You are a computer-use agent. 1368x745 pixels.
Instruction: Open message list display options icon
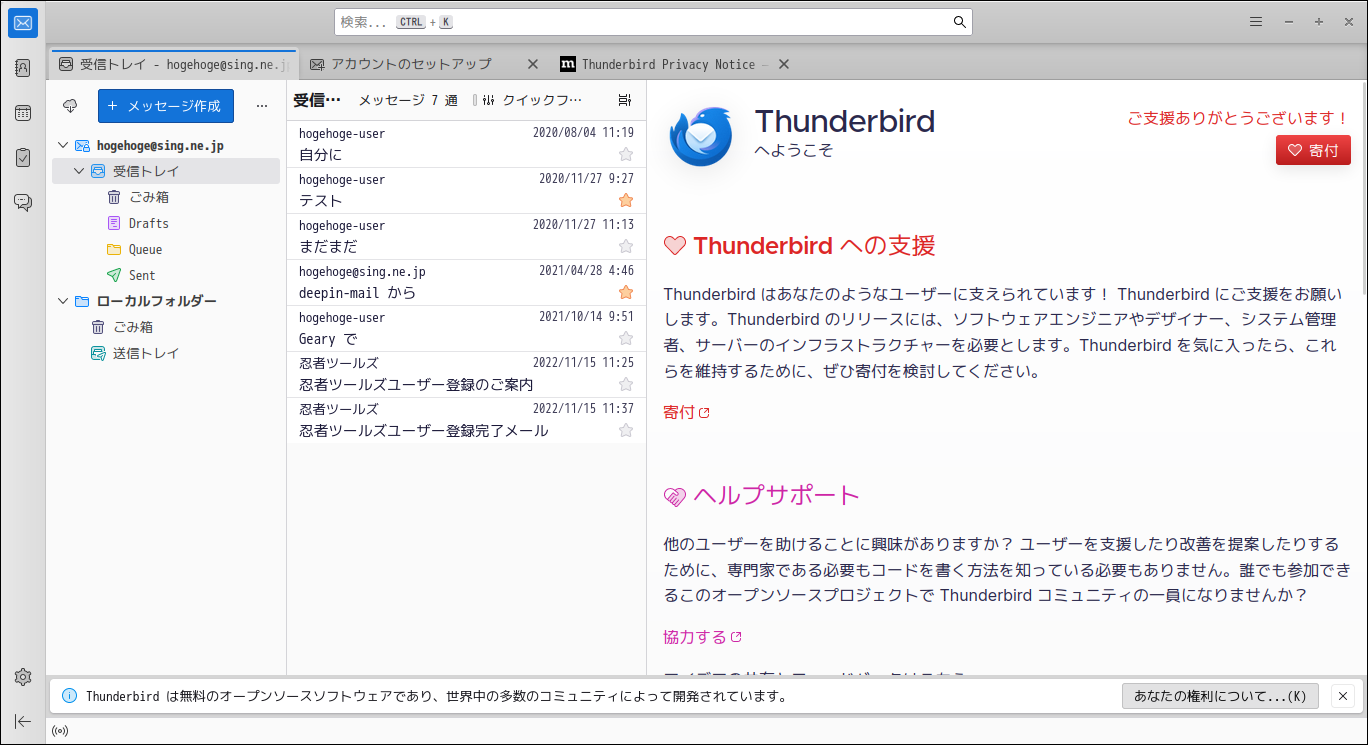625,100
